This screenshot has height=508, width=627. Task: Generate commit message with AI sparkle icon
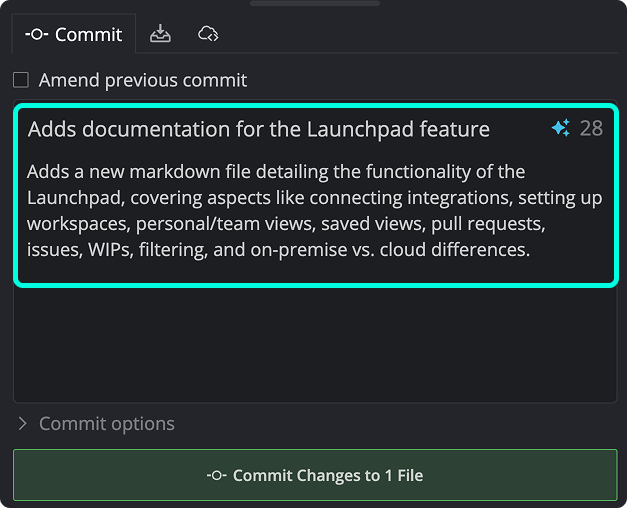(x=561, y=128)
